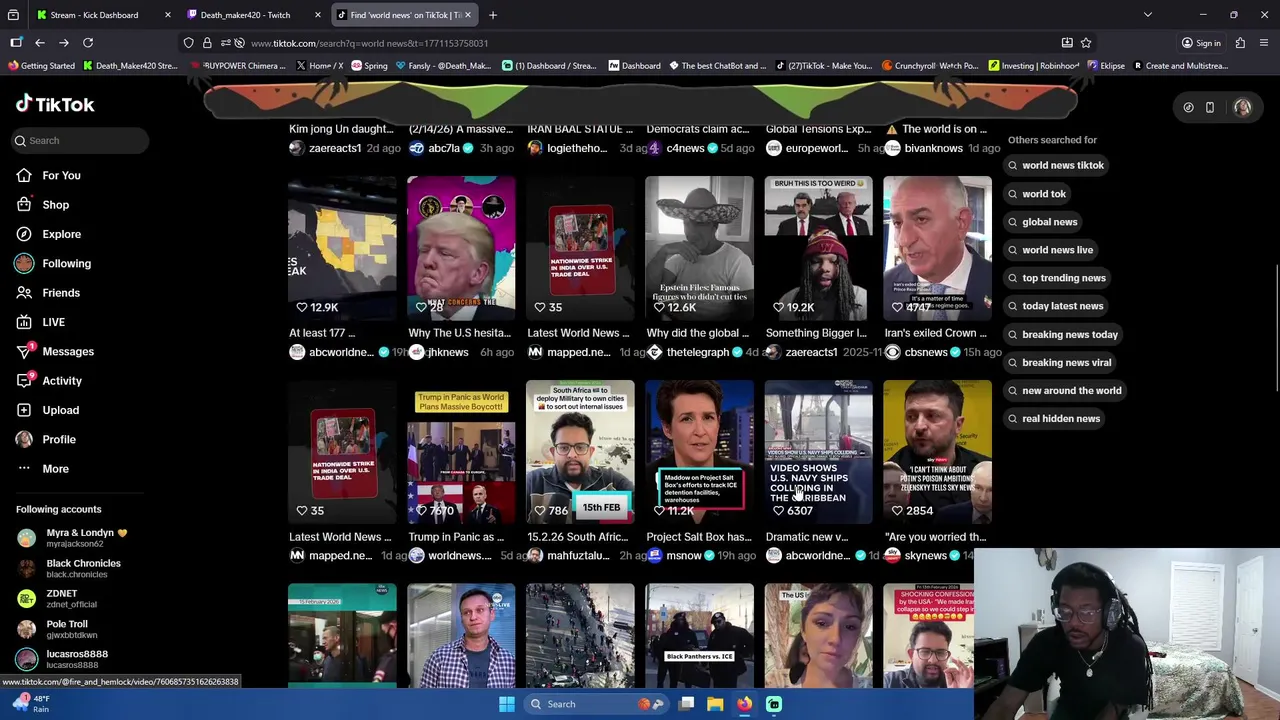The width and height of the screenshot is (1280, 720).
Task: Open a new browser tab
Action: (493, 15)
